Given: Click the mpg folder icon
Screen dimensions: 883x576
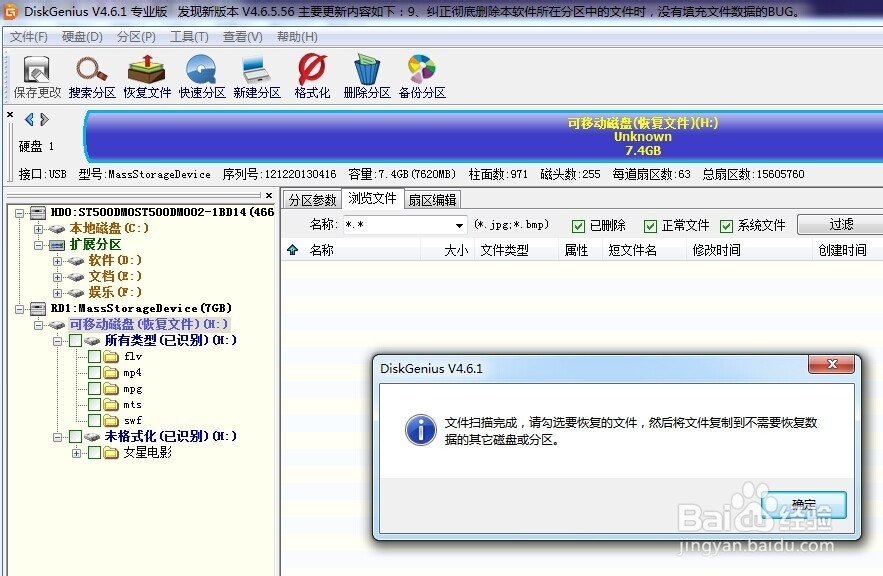Looking at the screenshot, I should [x=111, y=389].
